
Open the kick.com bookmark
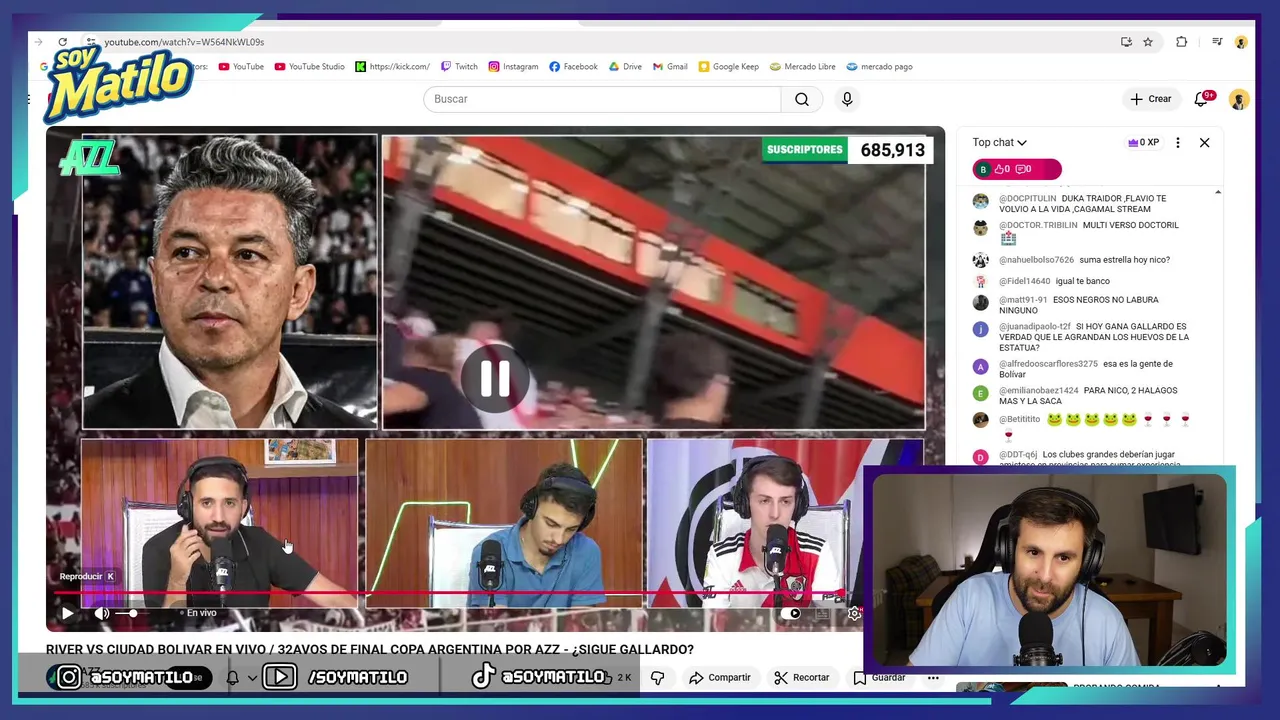tap(392, 67)
